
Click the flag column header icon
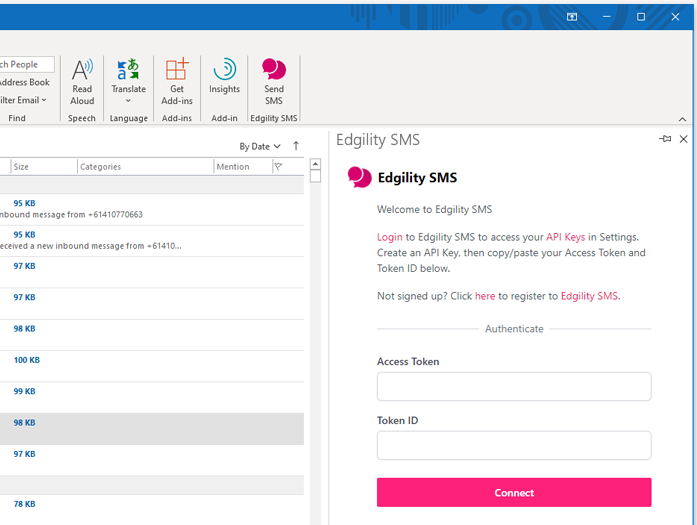(x=279, y=167)
